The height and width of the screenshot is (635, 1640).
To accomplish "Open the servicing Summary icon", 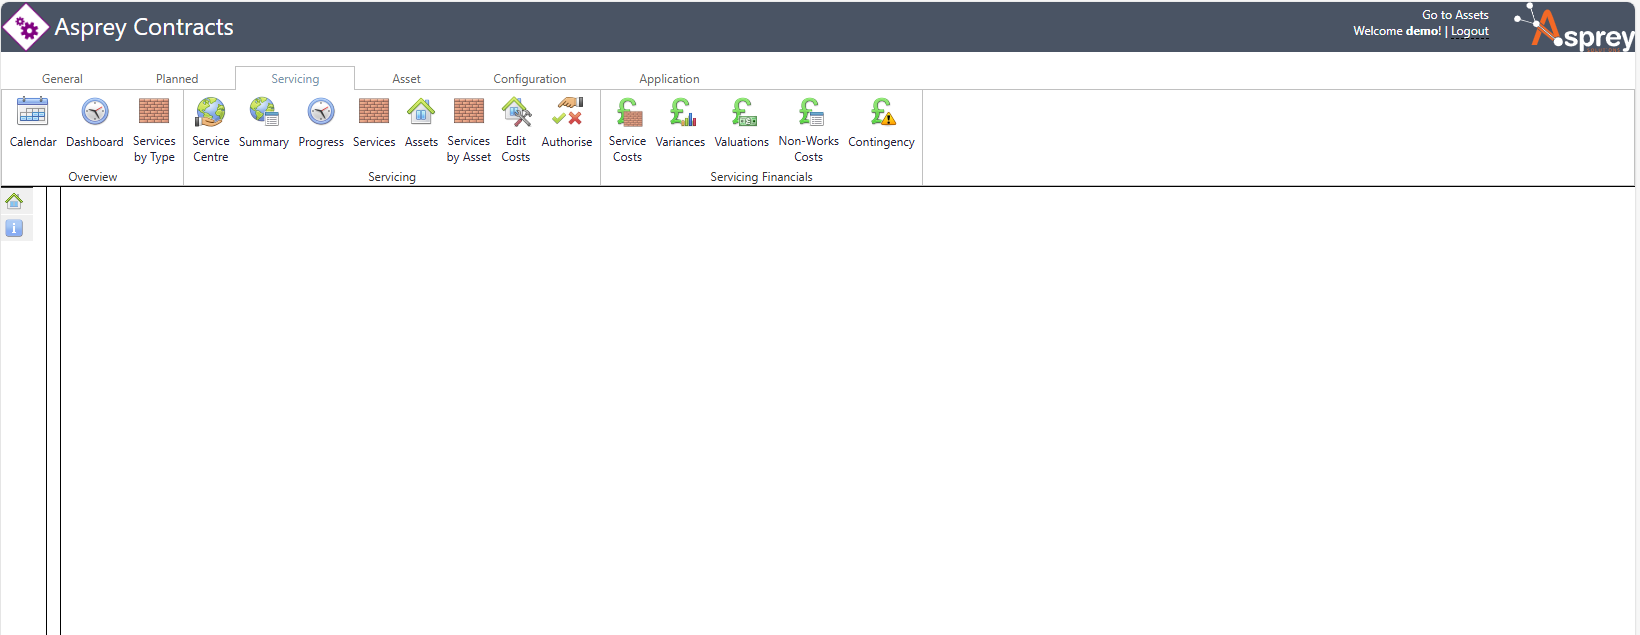I will (x=264, y=112).
